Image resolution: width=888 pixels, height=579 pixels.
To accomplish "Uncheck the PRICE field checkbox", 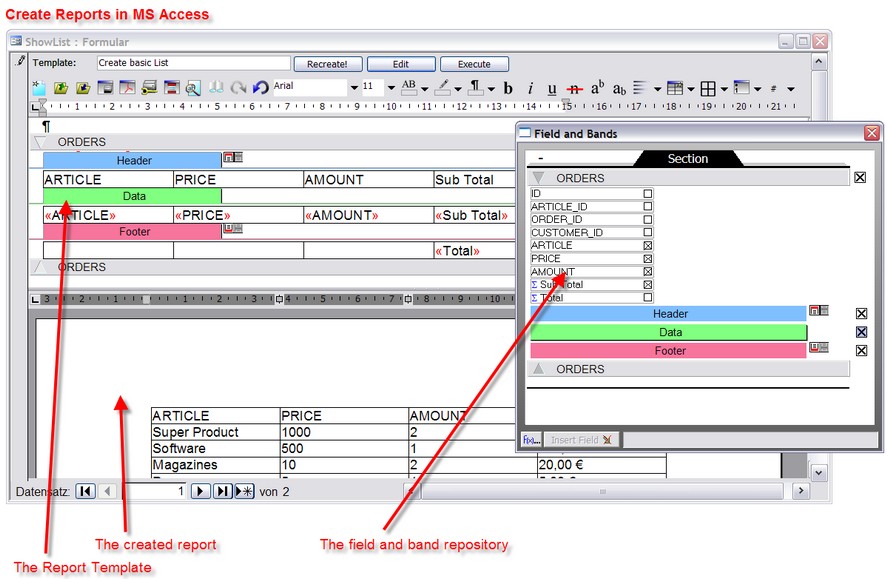I will point(648,259).
